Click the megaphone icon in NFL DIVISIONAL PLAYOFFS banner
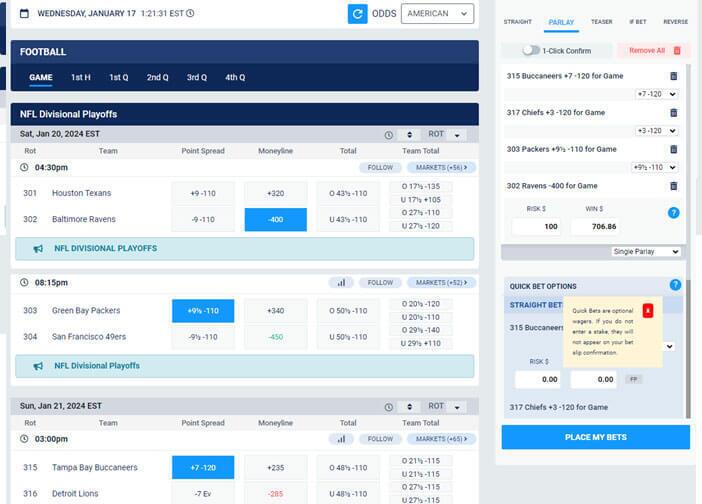The width and height of the screenshot is (702, 504). click(38, 249)
